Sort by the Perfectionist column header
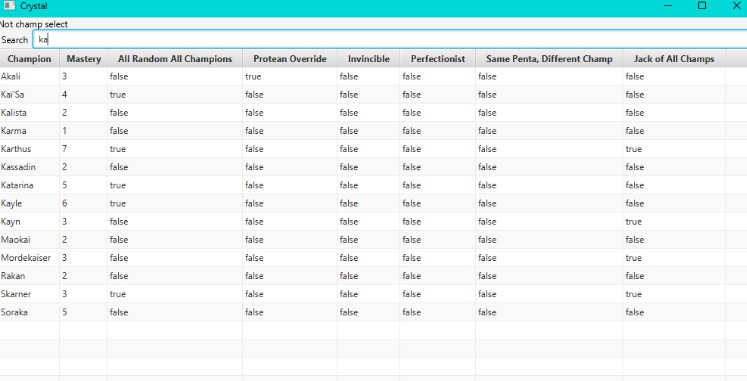 [x=437, y=59]
